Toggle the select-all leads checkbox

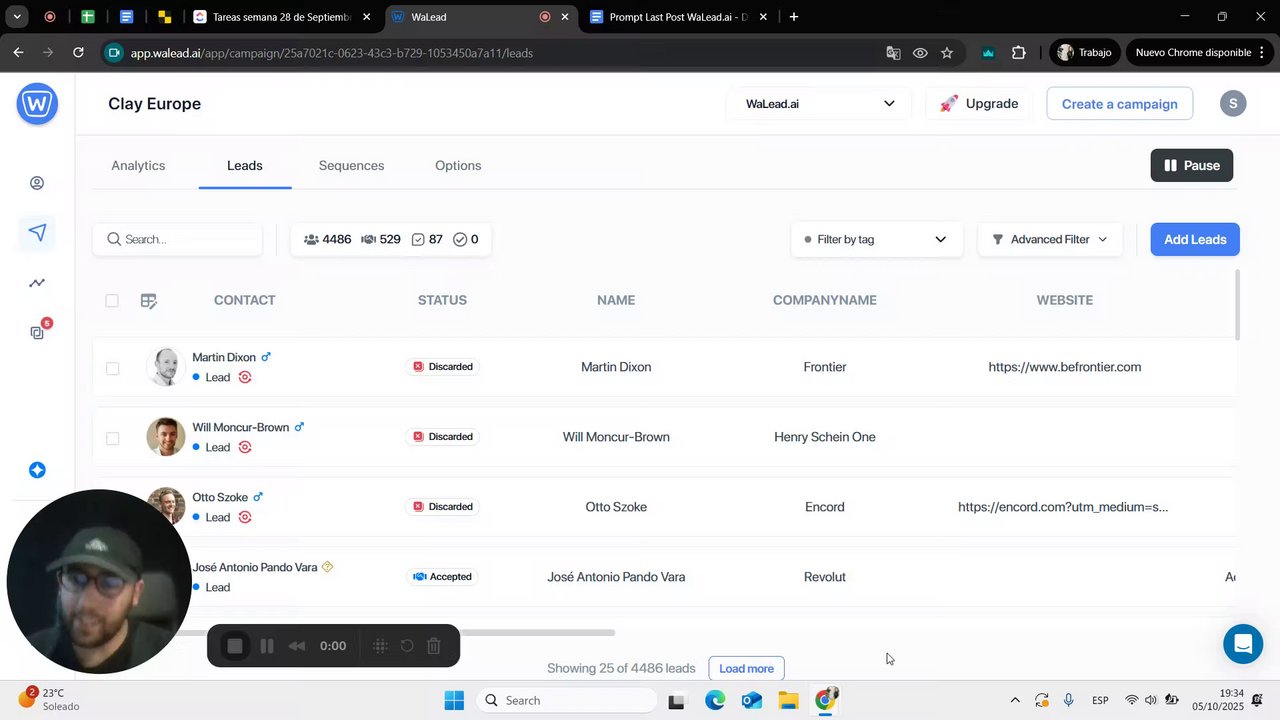pos(112,300)
